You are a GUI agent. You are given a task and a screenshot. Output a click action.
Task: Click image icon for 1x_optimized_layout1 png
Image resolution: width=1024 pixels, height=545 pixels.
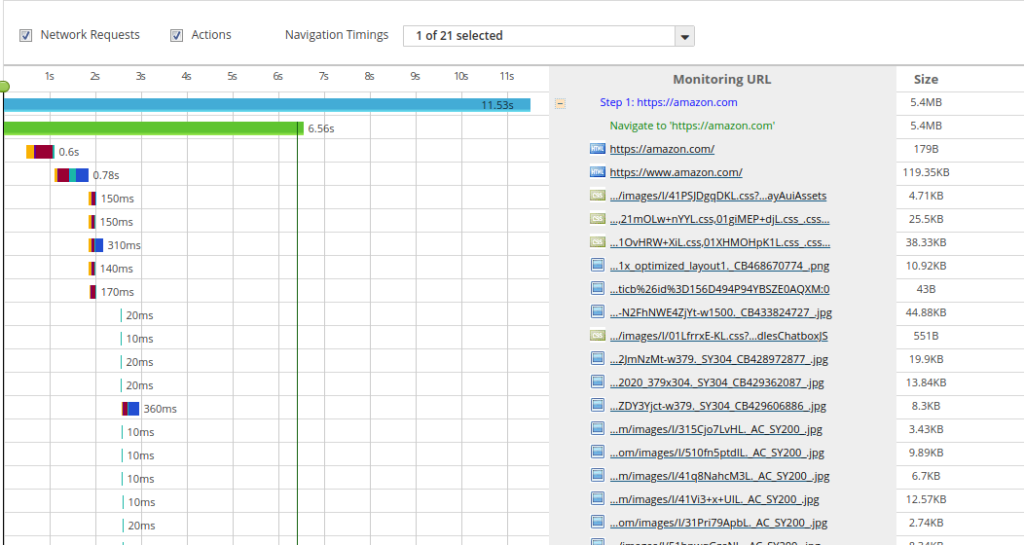[x=598, y=265]
